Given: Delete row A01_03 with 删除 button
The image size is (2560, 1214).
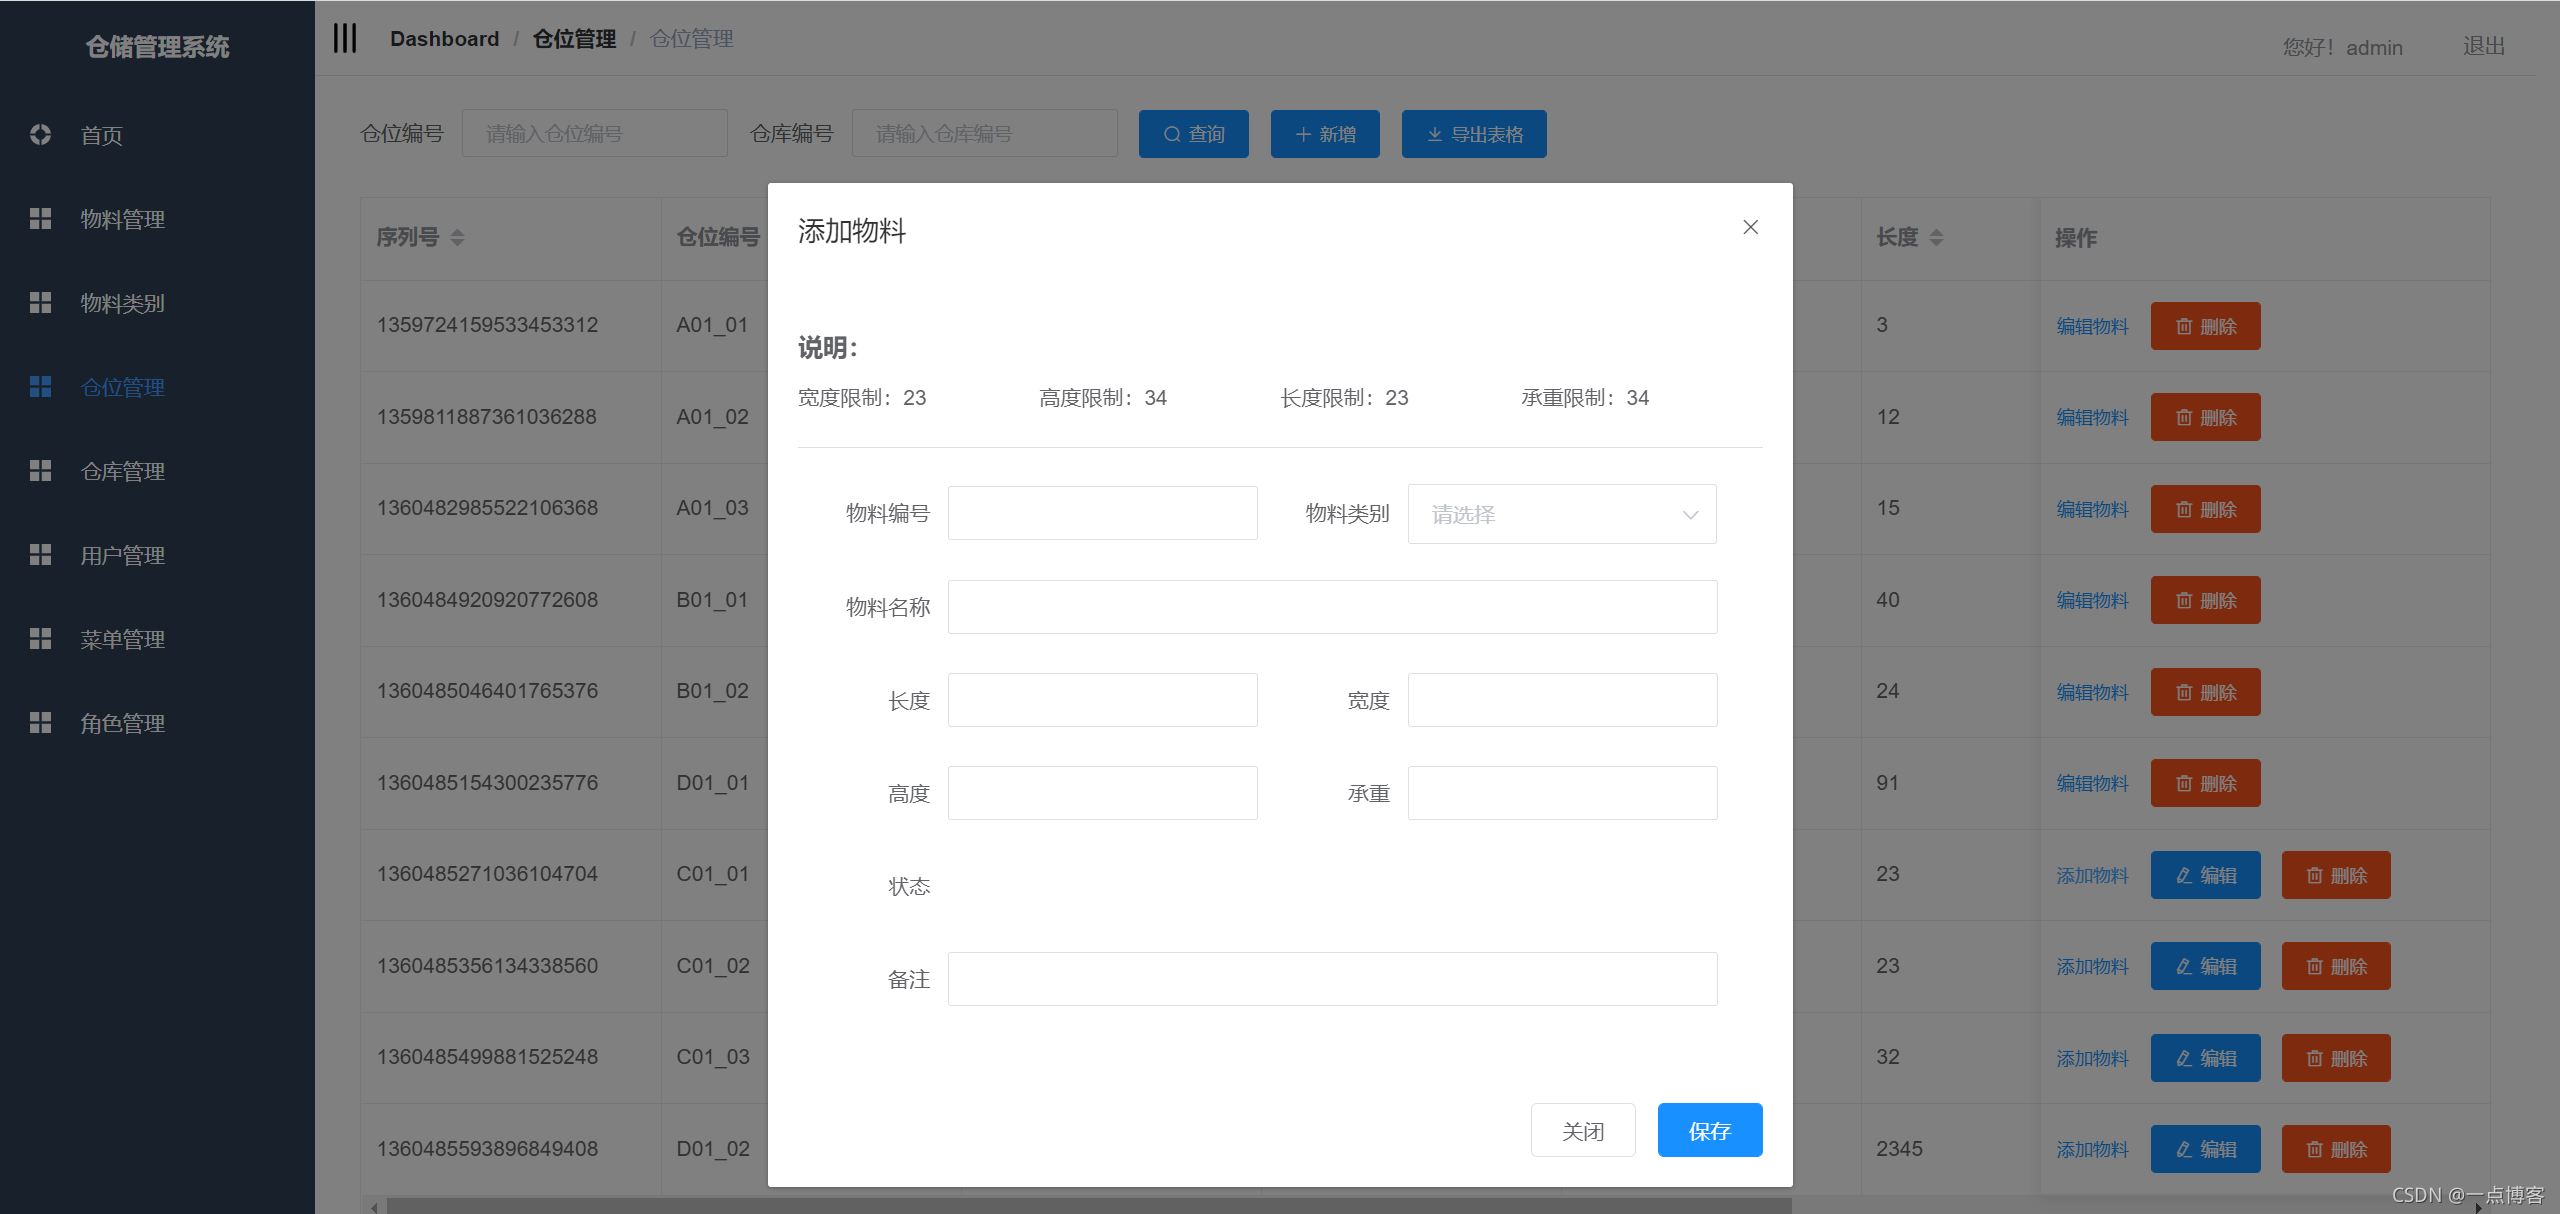Looking at the screenshot, I should coord(2205,509).
